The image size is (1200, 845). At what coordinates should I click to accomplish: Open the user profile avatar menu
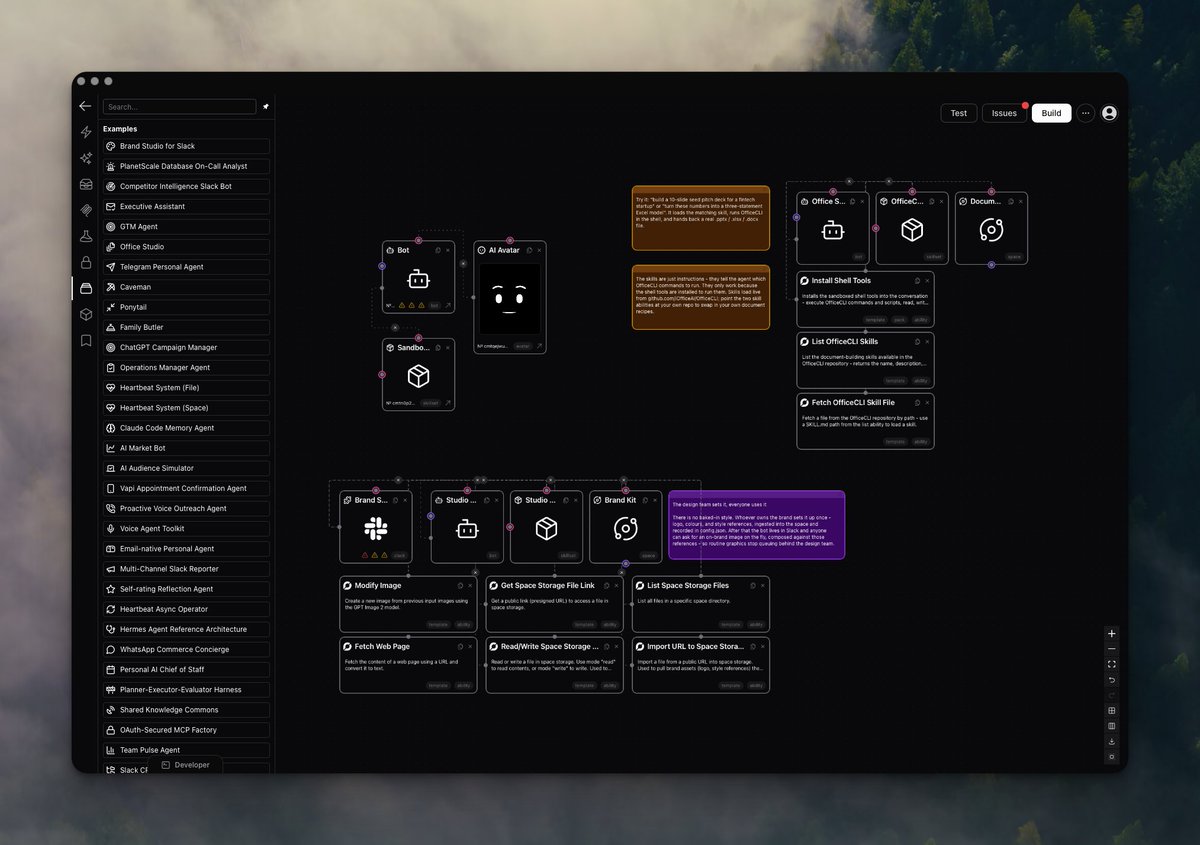pos(1109,113)
